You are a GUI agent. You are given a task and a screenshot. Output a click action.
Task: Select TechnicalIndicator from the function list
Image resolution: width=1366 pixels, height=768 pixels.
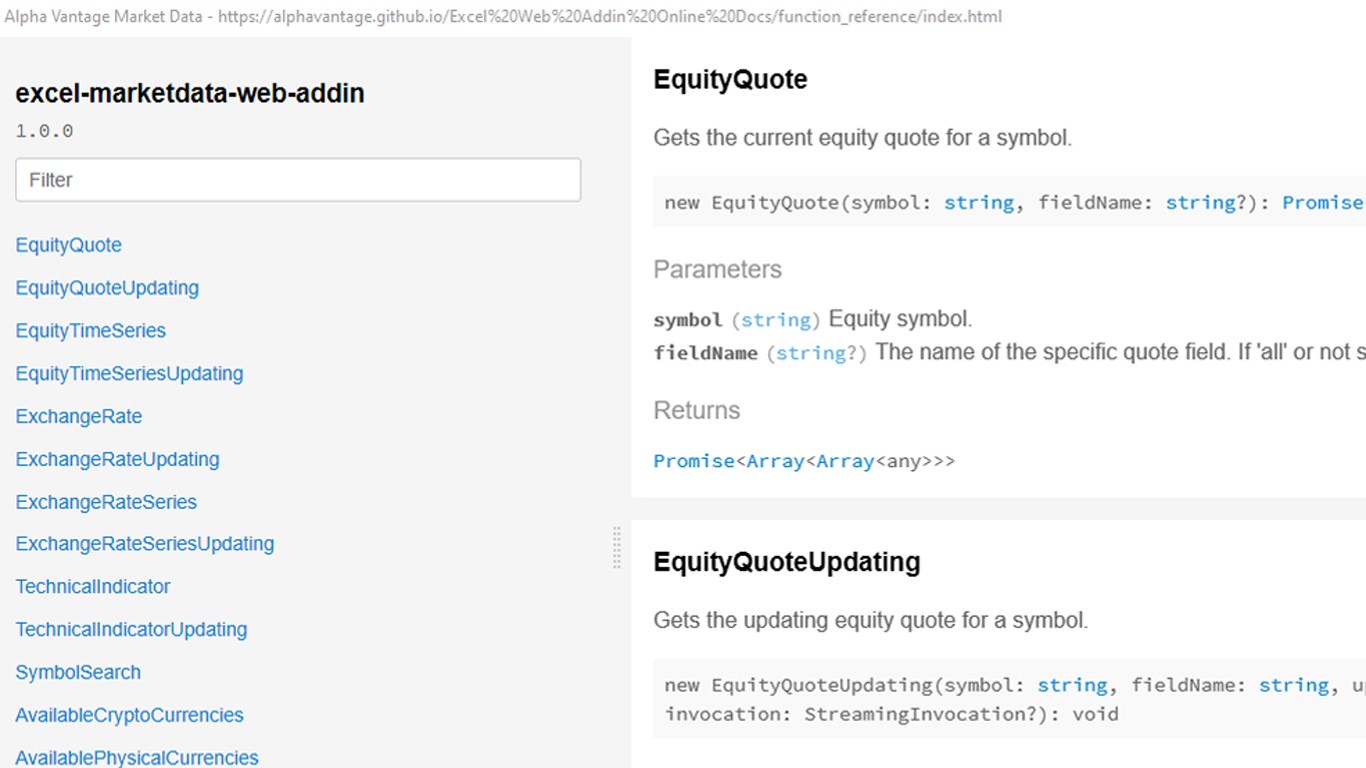93,587
